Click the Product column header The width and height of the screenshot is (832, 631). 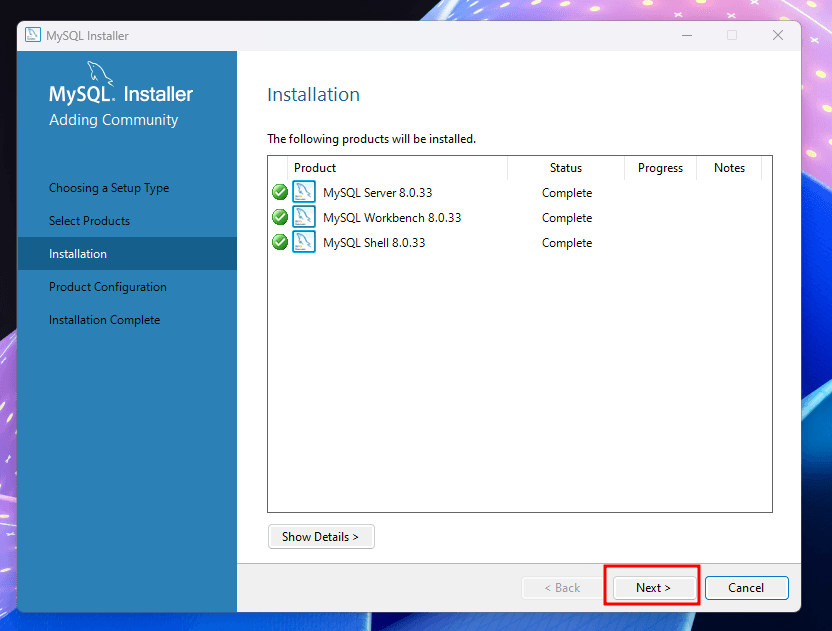(397, 168)
